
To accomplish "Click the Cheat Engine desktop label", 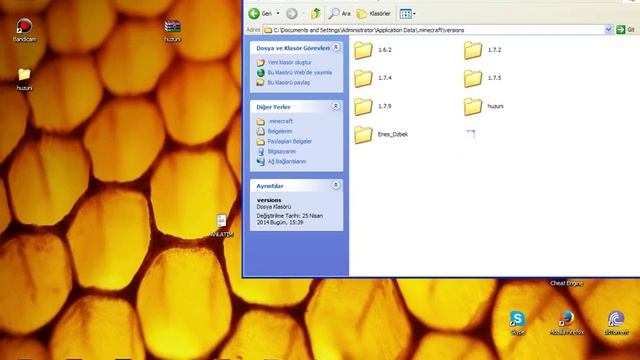I will coord(567,283).
